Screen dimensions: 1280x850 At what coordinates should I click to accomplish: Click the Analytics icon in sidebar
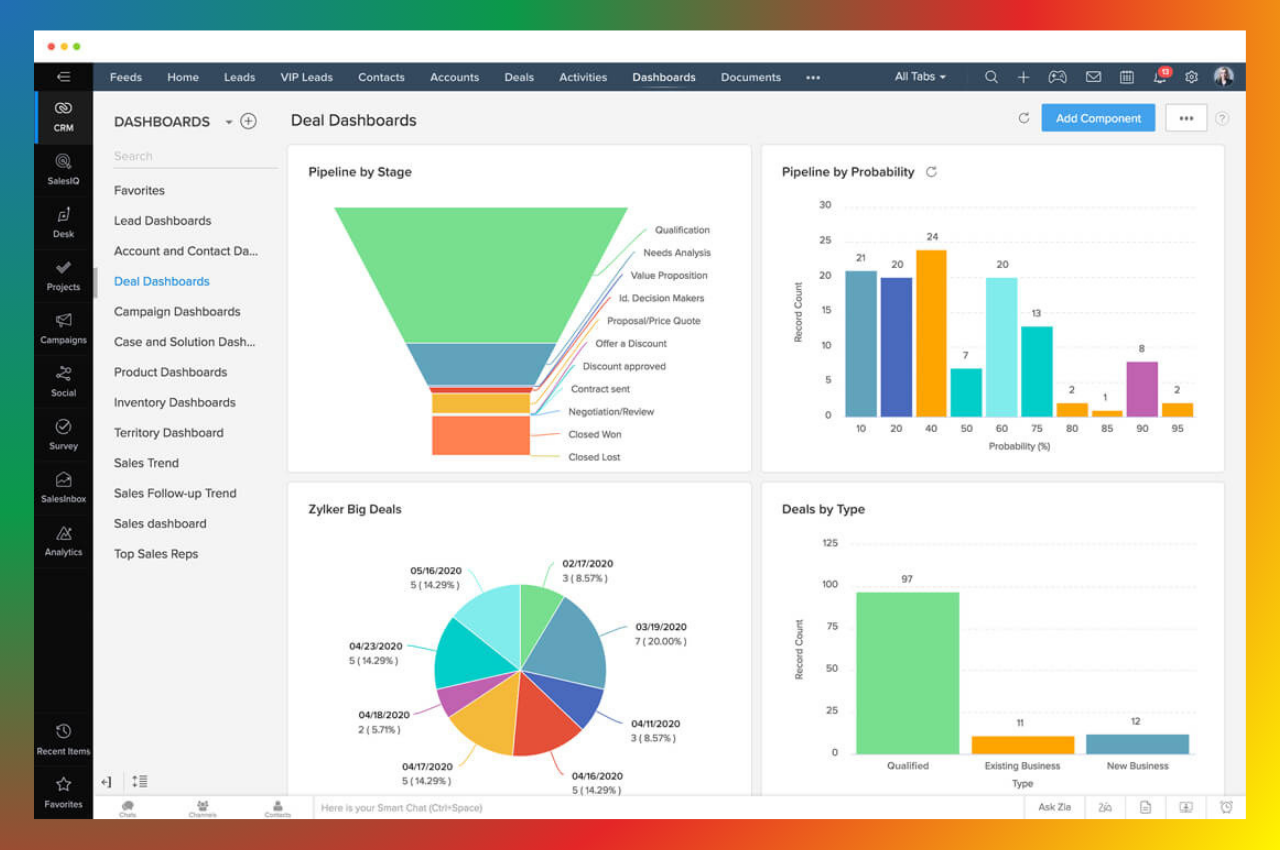point(63,539)
